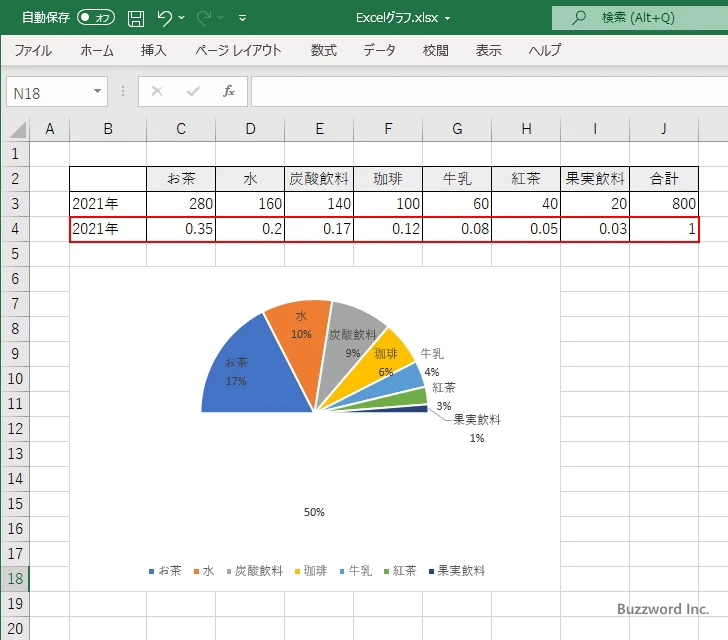The height and width of the screenshot is (640, 728).
Task: Open the ページ レイアウト tab
Action: click(x=238, y=50)
